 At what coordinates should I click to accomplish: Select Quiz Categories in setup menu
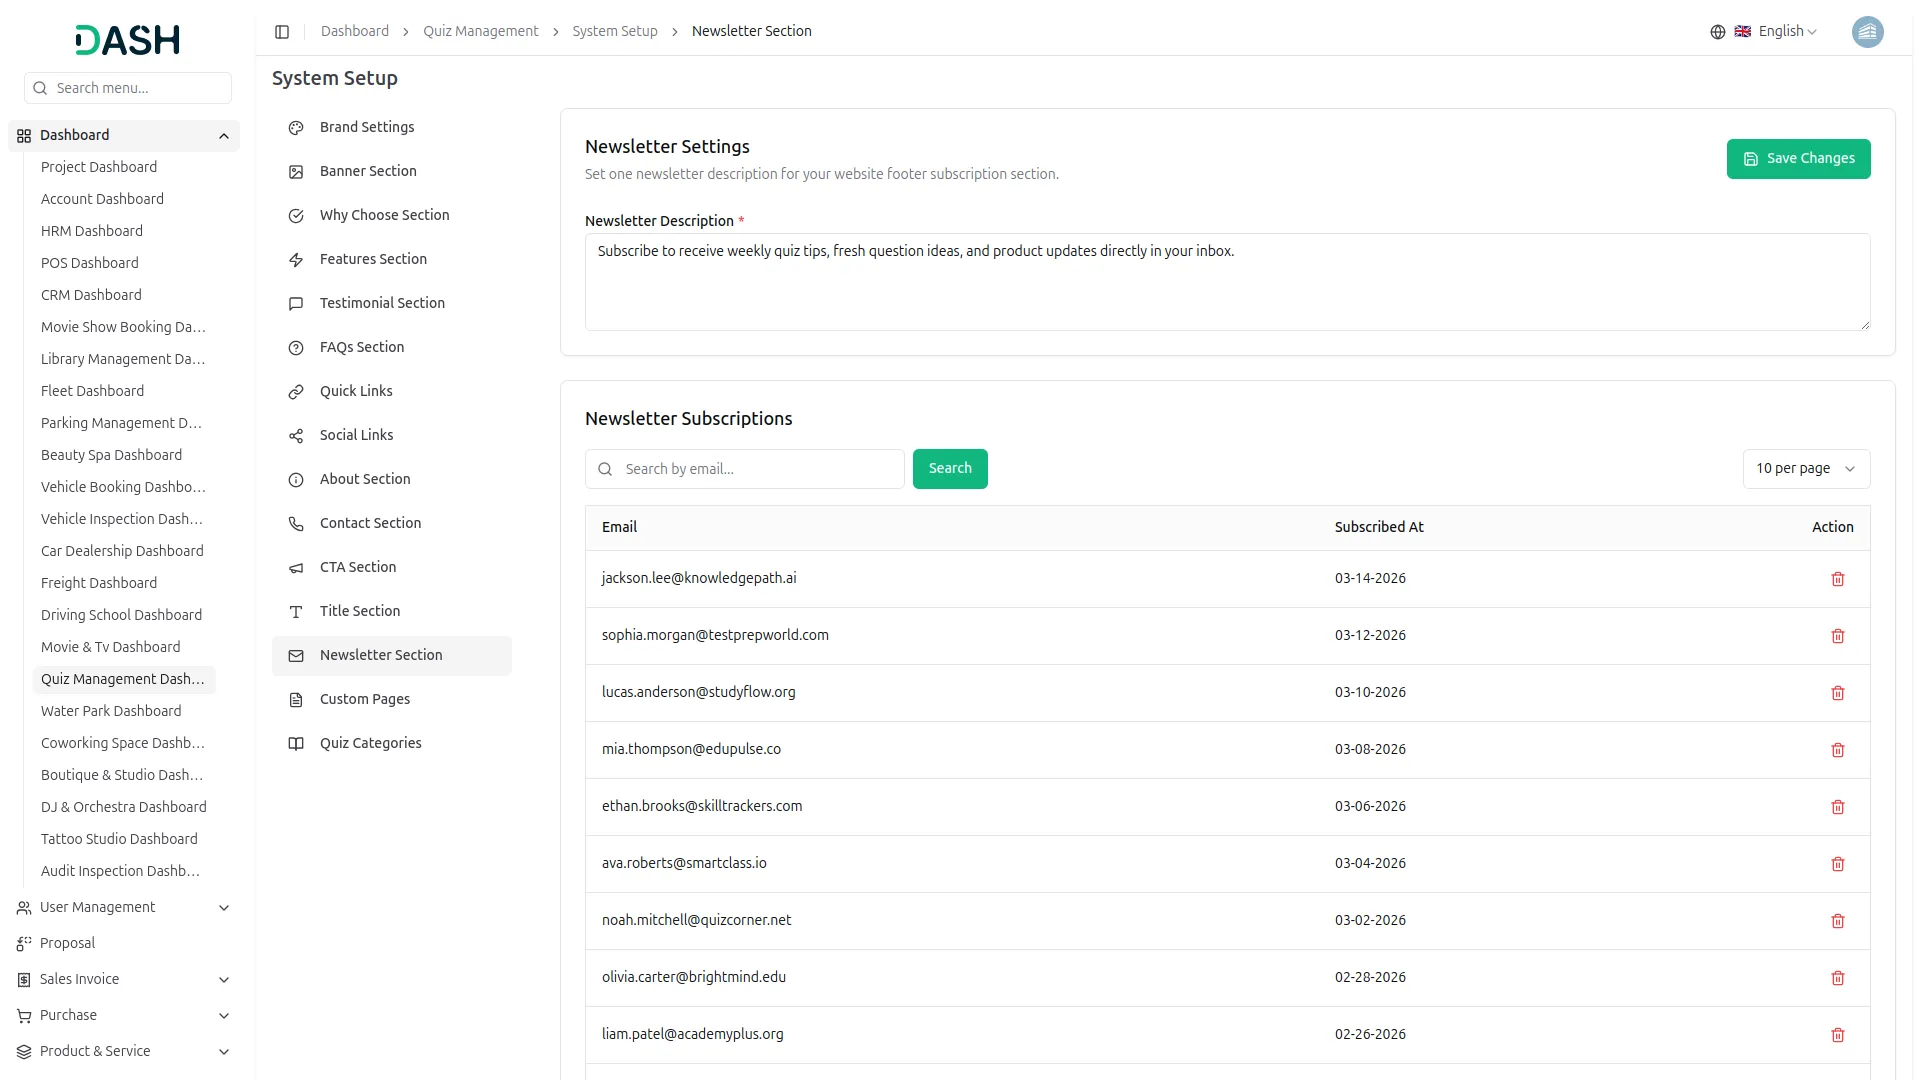tap(370, 743)
